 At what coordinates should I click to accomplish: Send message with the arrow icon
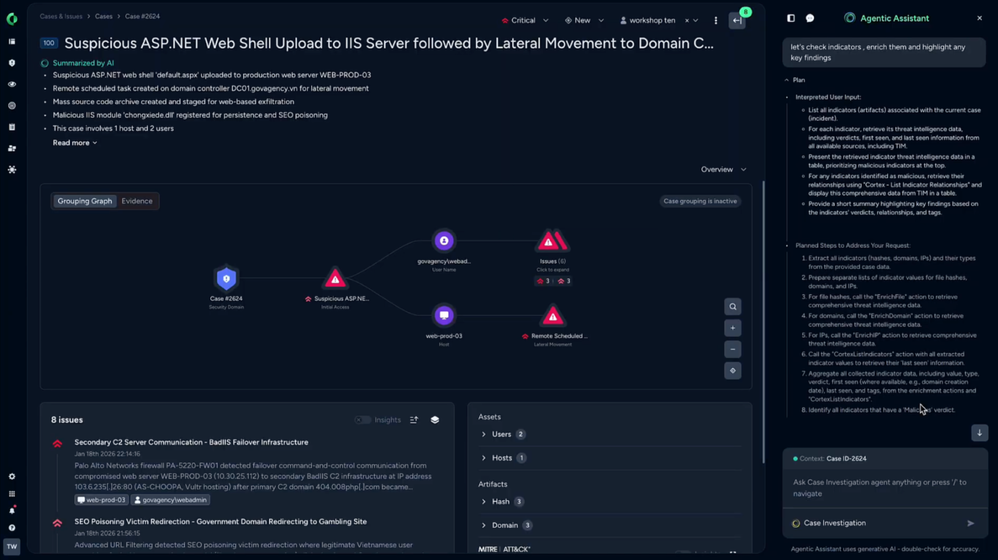(x=971, y=523)
